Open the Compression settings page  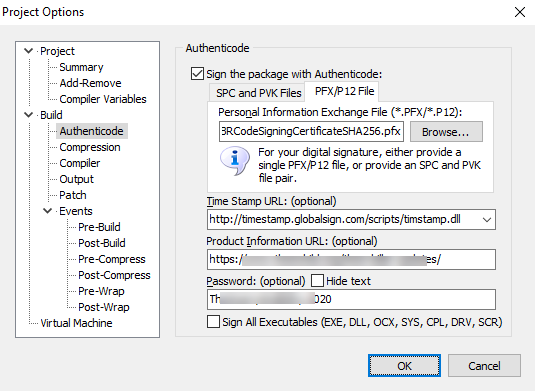(90, 147)
